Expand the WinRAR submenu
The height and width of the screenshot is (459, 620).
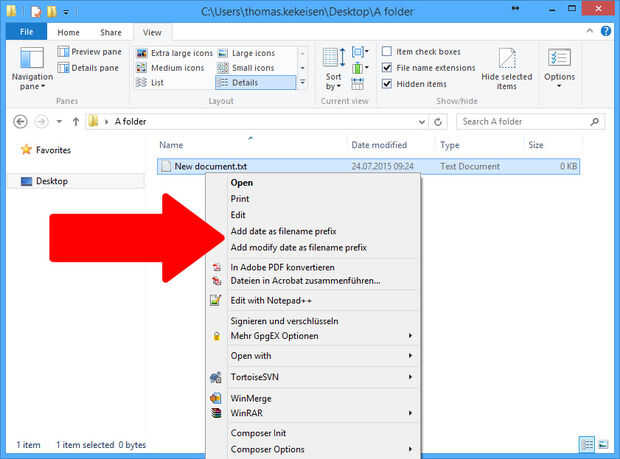click(313, 413)
